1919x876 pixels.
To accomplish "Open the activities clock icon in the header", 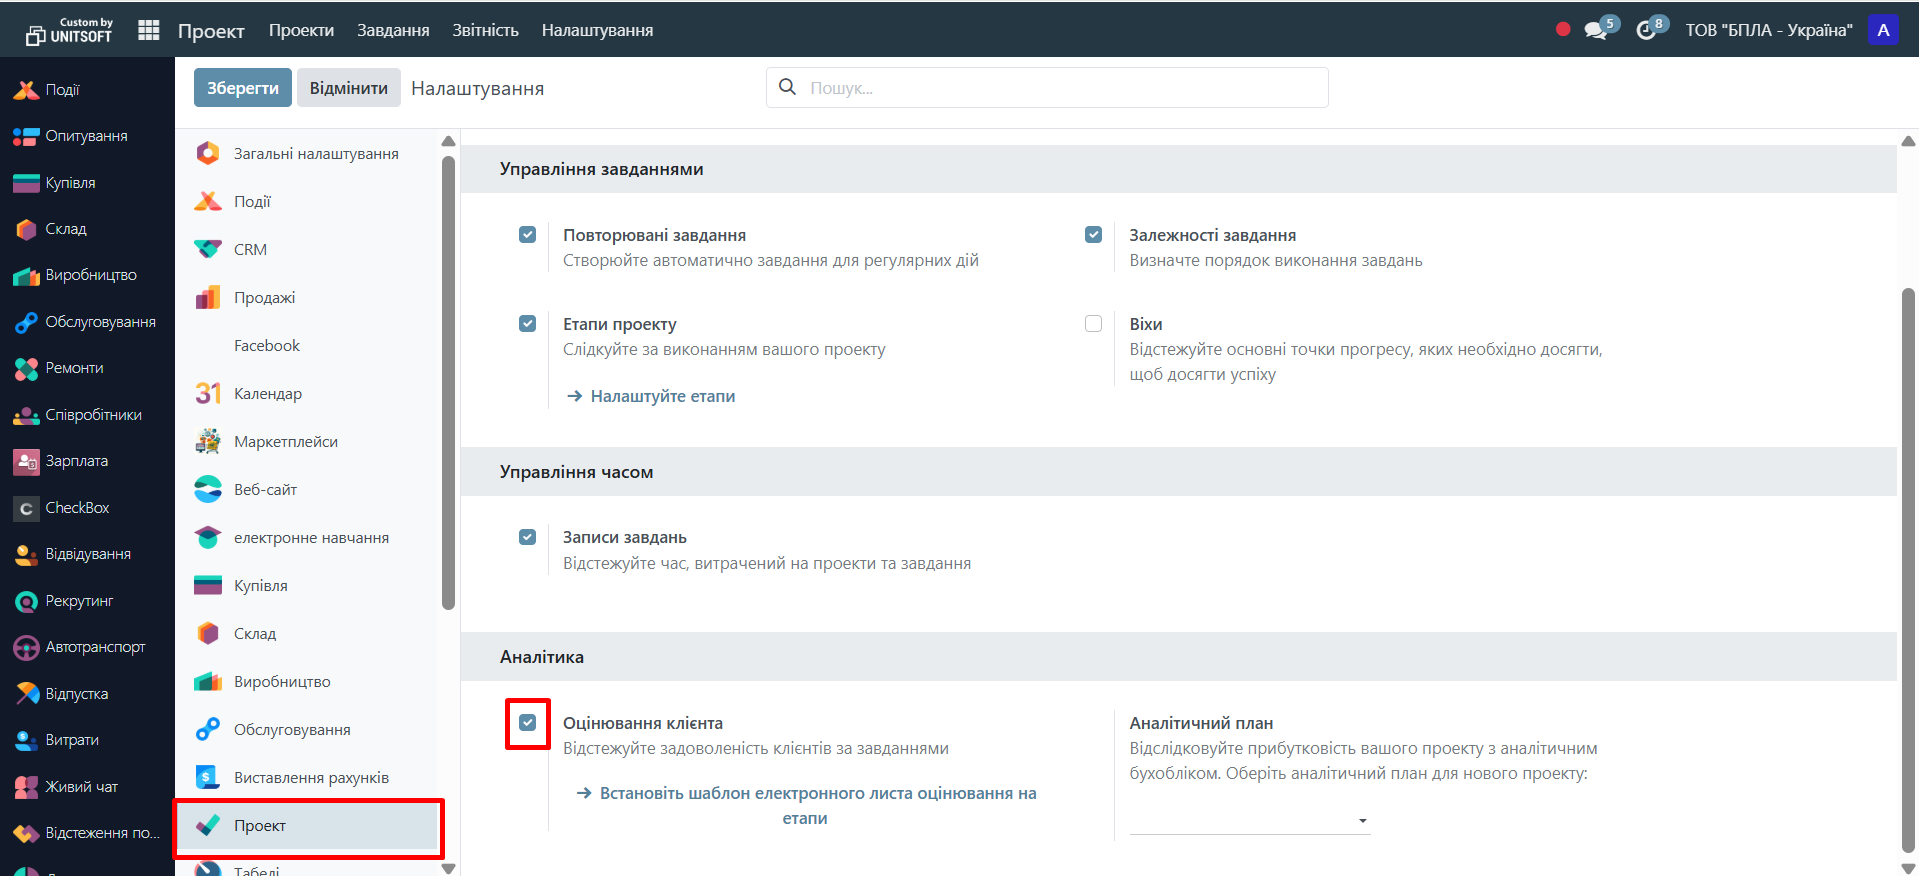I will click(x=1646, y=31).
